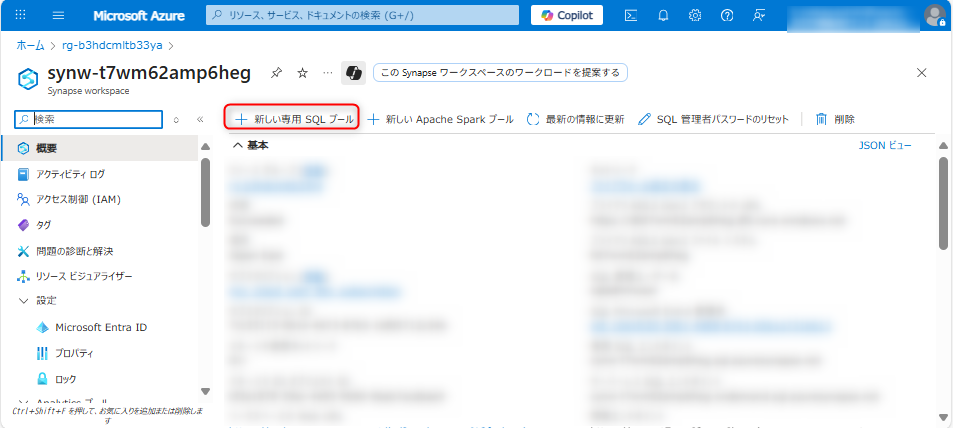This screenshot has height=428, width=953.
Task: Open the account avatar menu
Action: [934, 16]
